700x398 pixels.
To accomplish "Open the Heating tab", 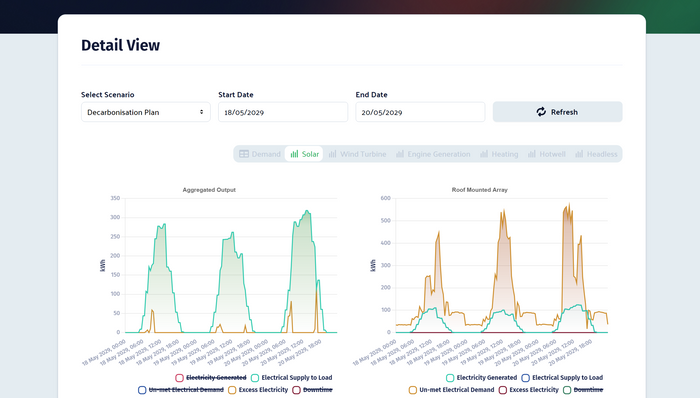I will coord(499,154).
